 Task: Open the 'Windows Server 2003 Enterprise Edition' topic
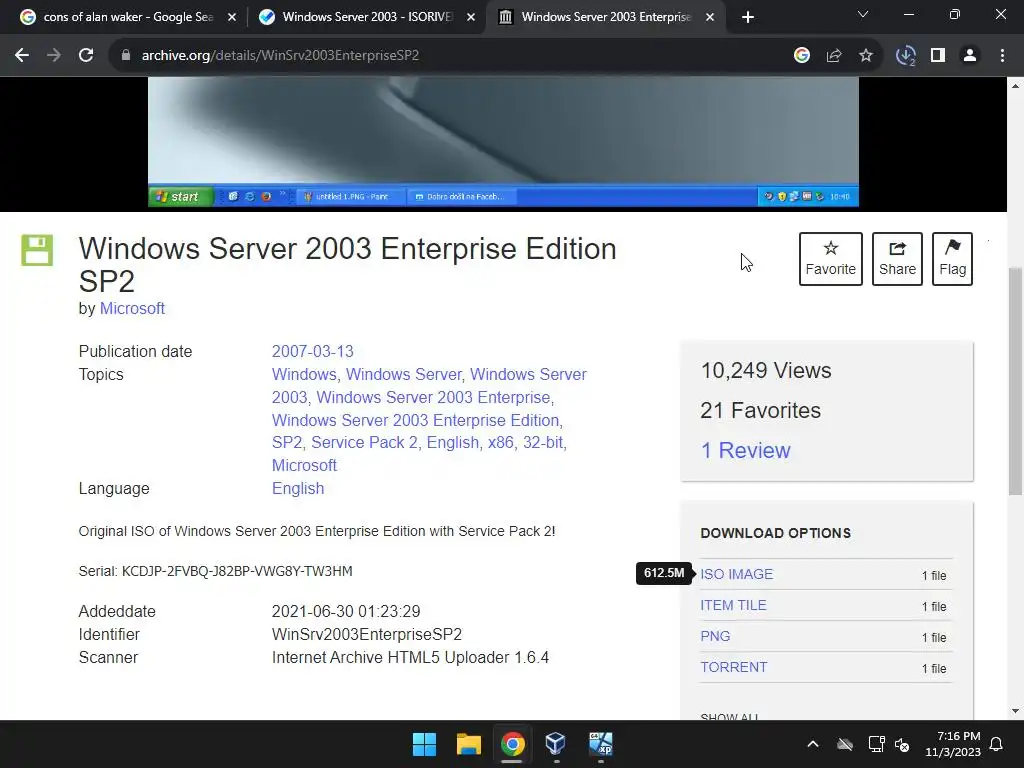point(416,420)
